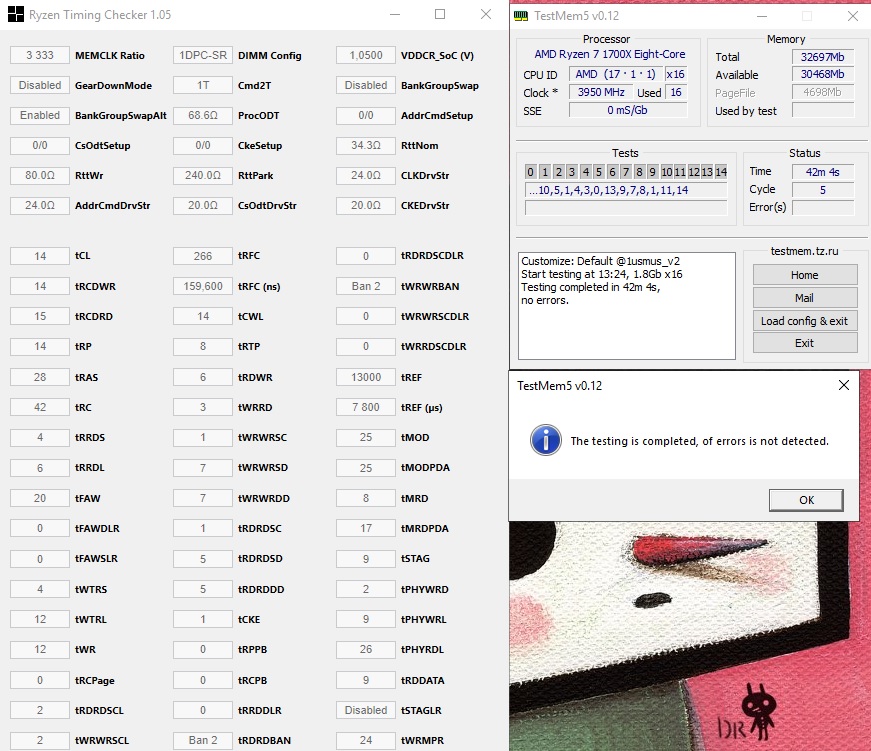The width and height of the screenshot is (871, 751).
Task: Click the VDDCR_SoC voltage 1,0500 field
Action: [x=366, y=55]
